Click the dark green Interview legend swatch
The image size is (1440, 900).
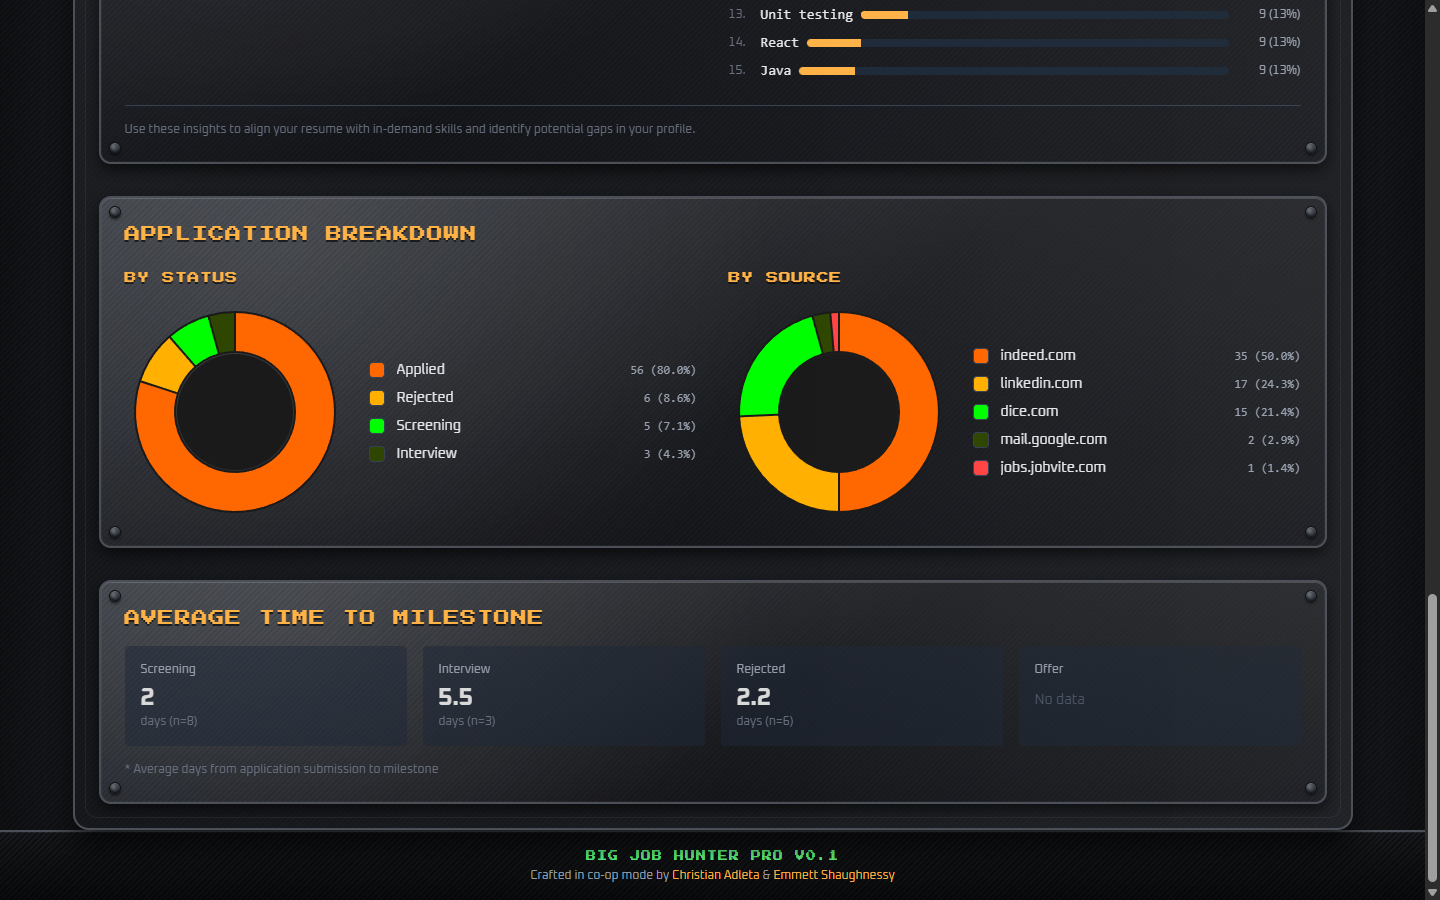coord(377,454)
